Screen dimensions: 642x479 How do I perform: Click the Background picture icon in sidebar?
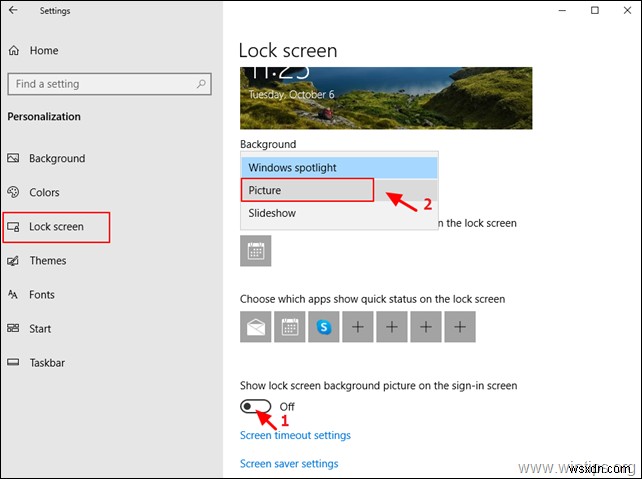pyautogui.click(x=13, y=158)
